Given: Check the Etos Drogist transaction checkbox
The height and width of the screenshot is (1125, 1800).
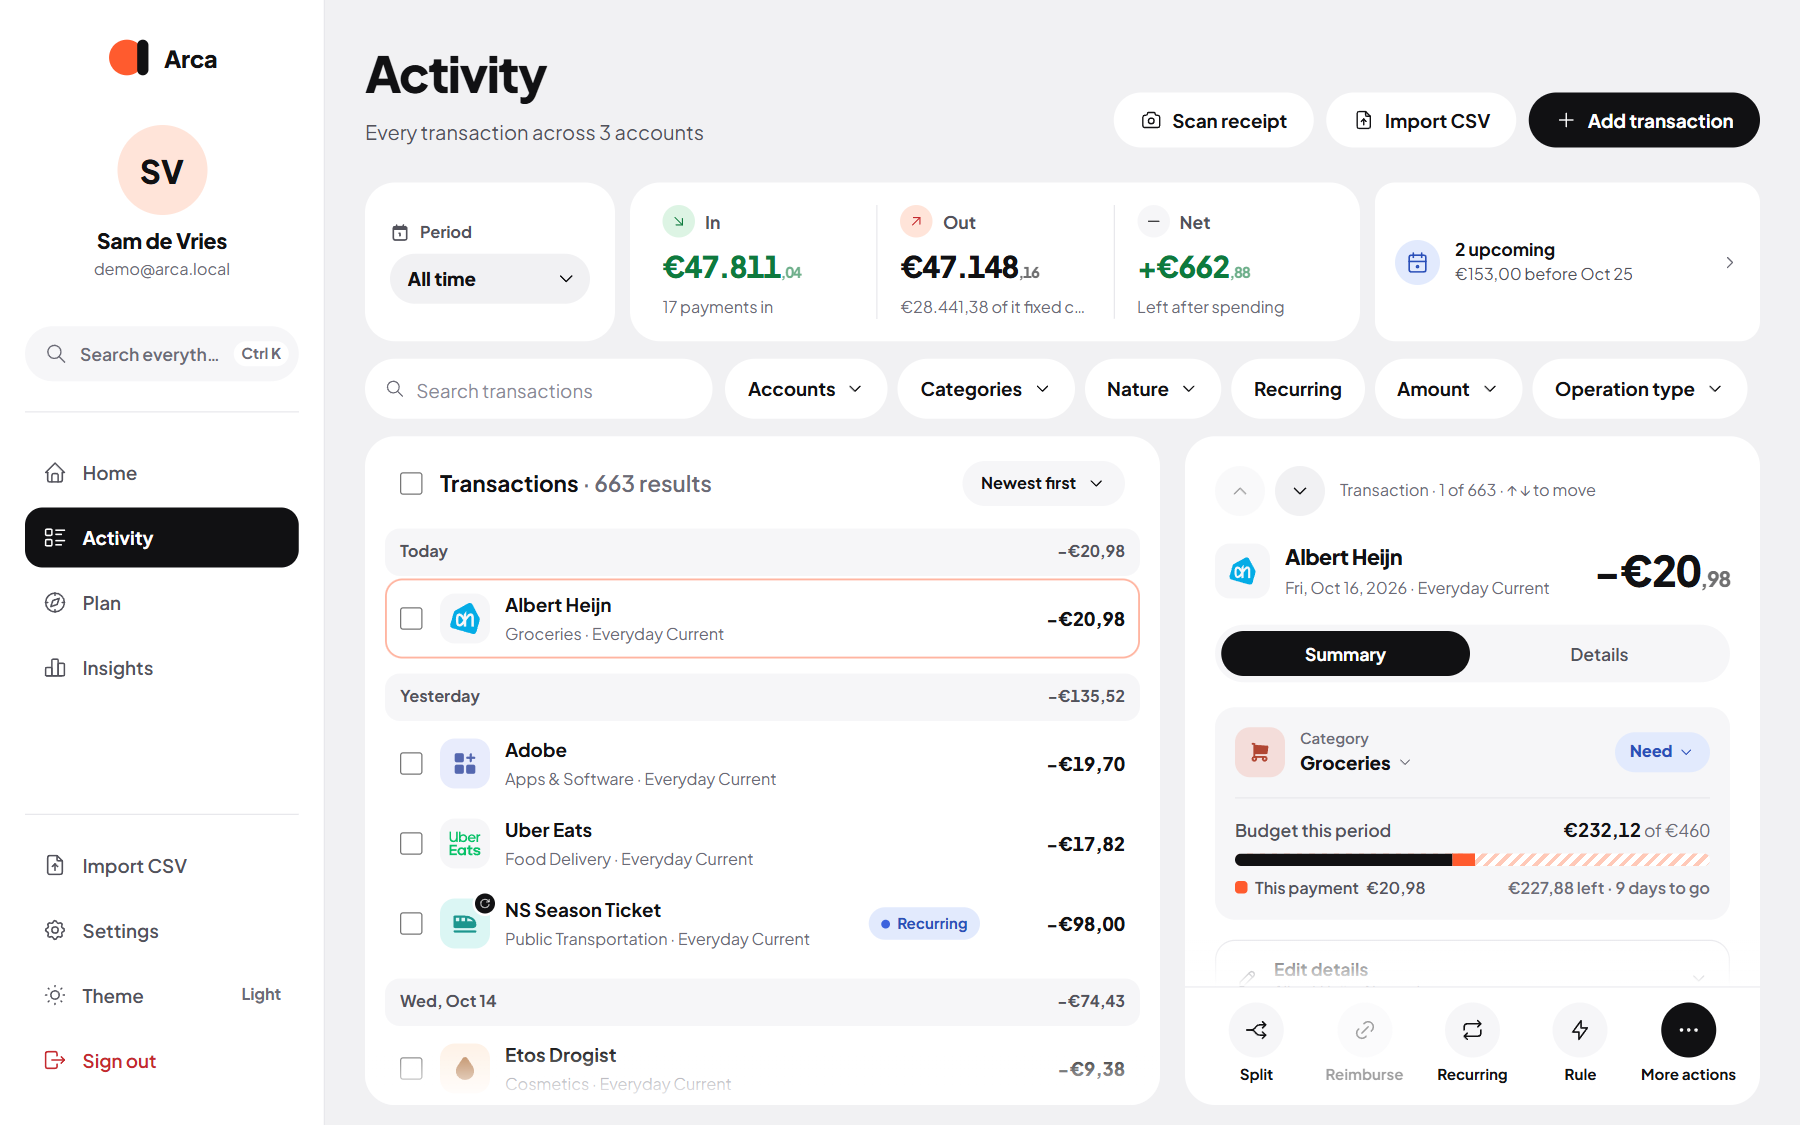Looking at the screenshot, I should click(411, 1068).
